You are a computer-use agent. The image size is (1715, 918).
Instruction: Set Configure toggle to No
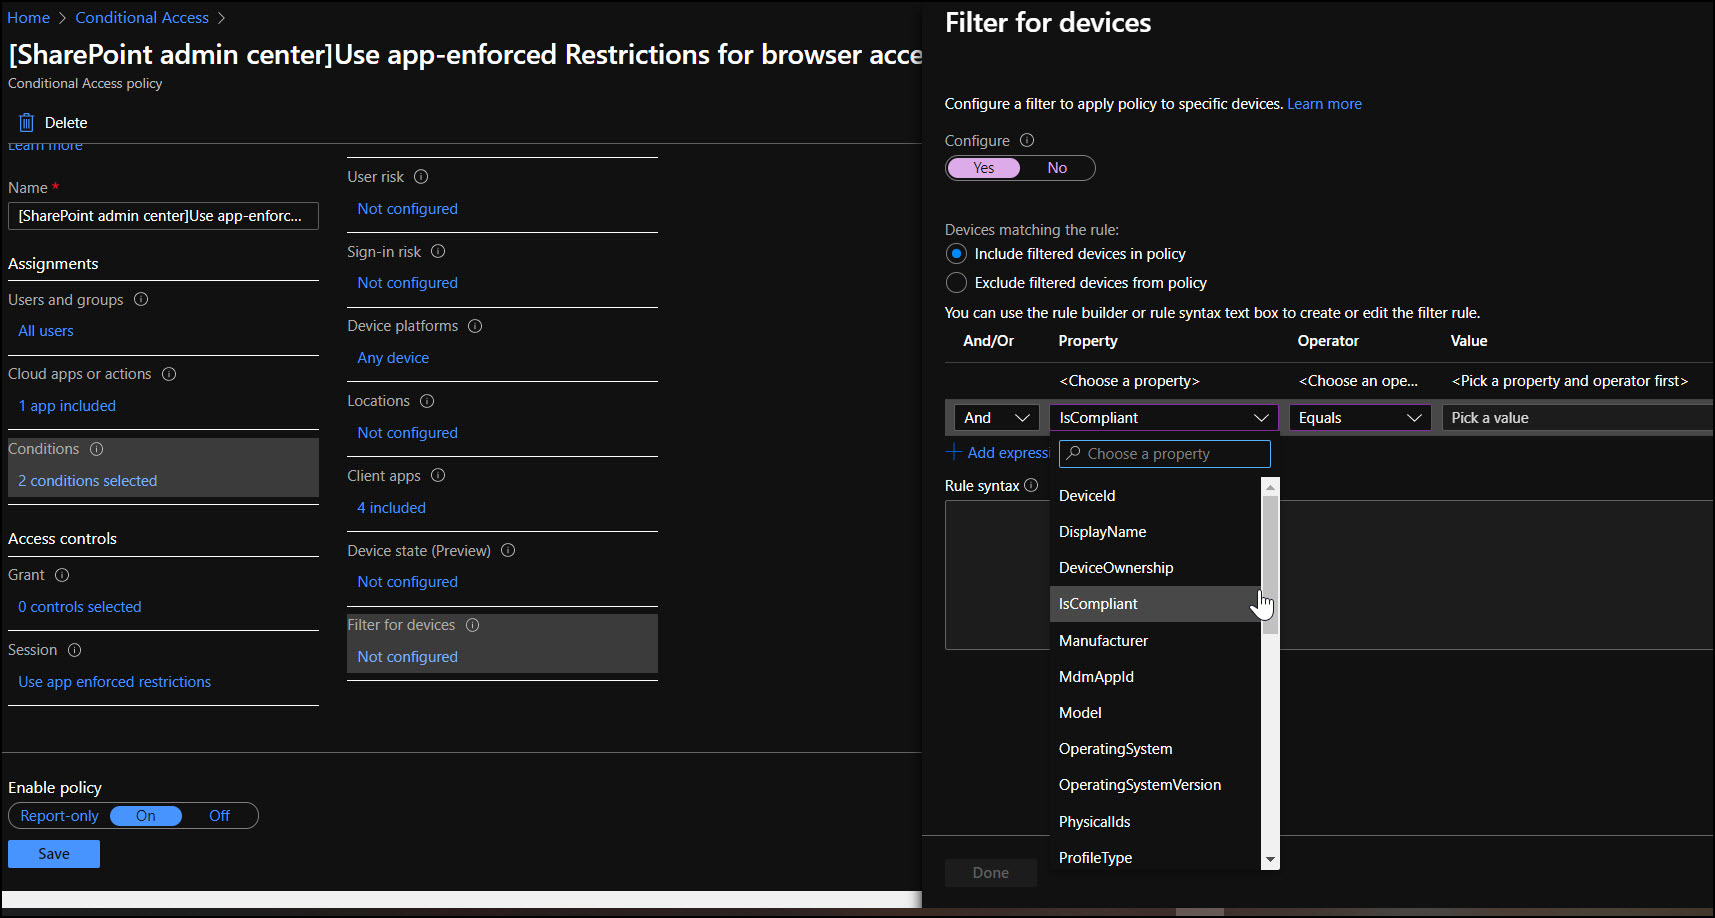pos(1057,168)
